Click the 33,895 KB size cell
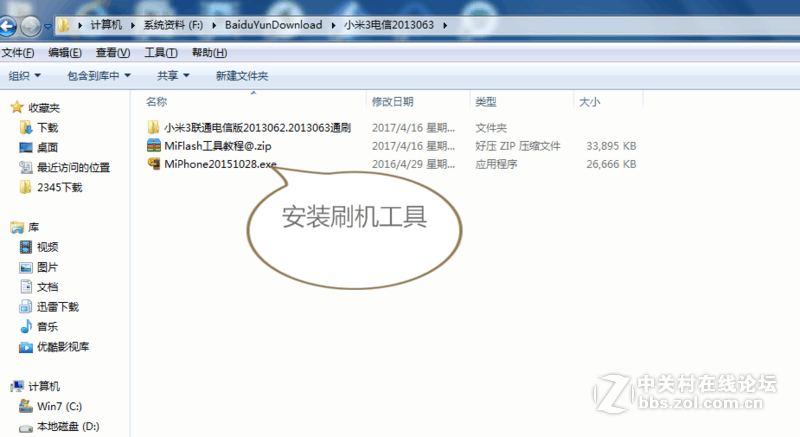 611,146
